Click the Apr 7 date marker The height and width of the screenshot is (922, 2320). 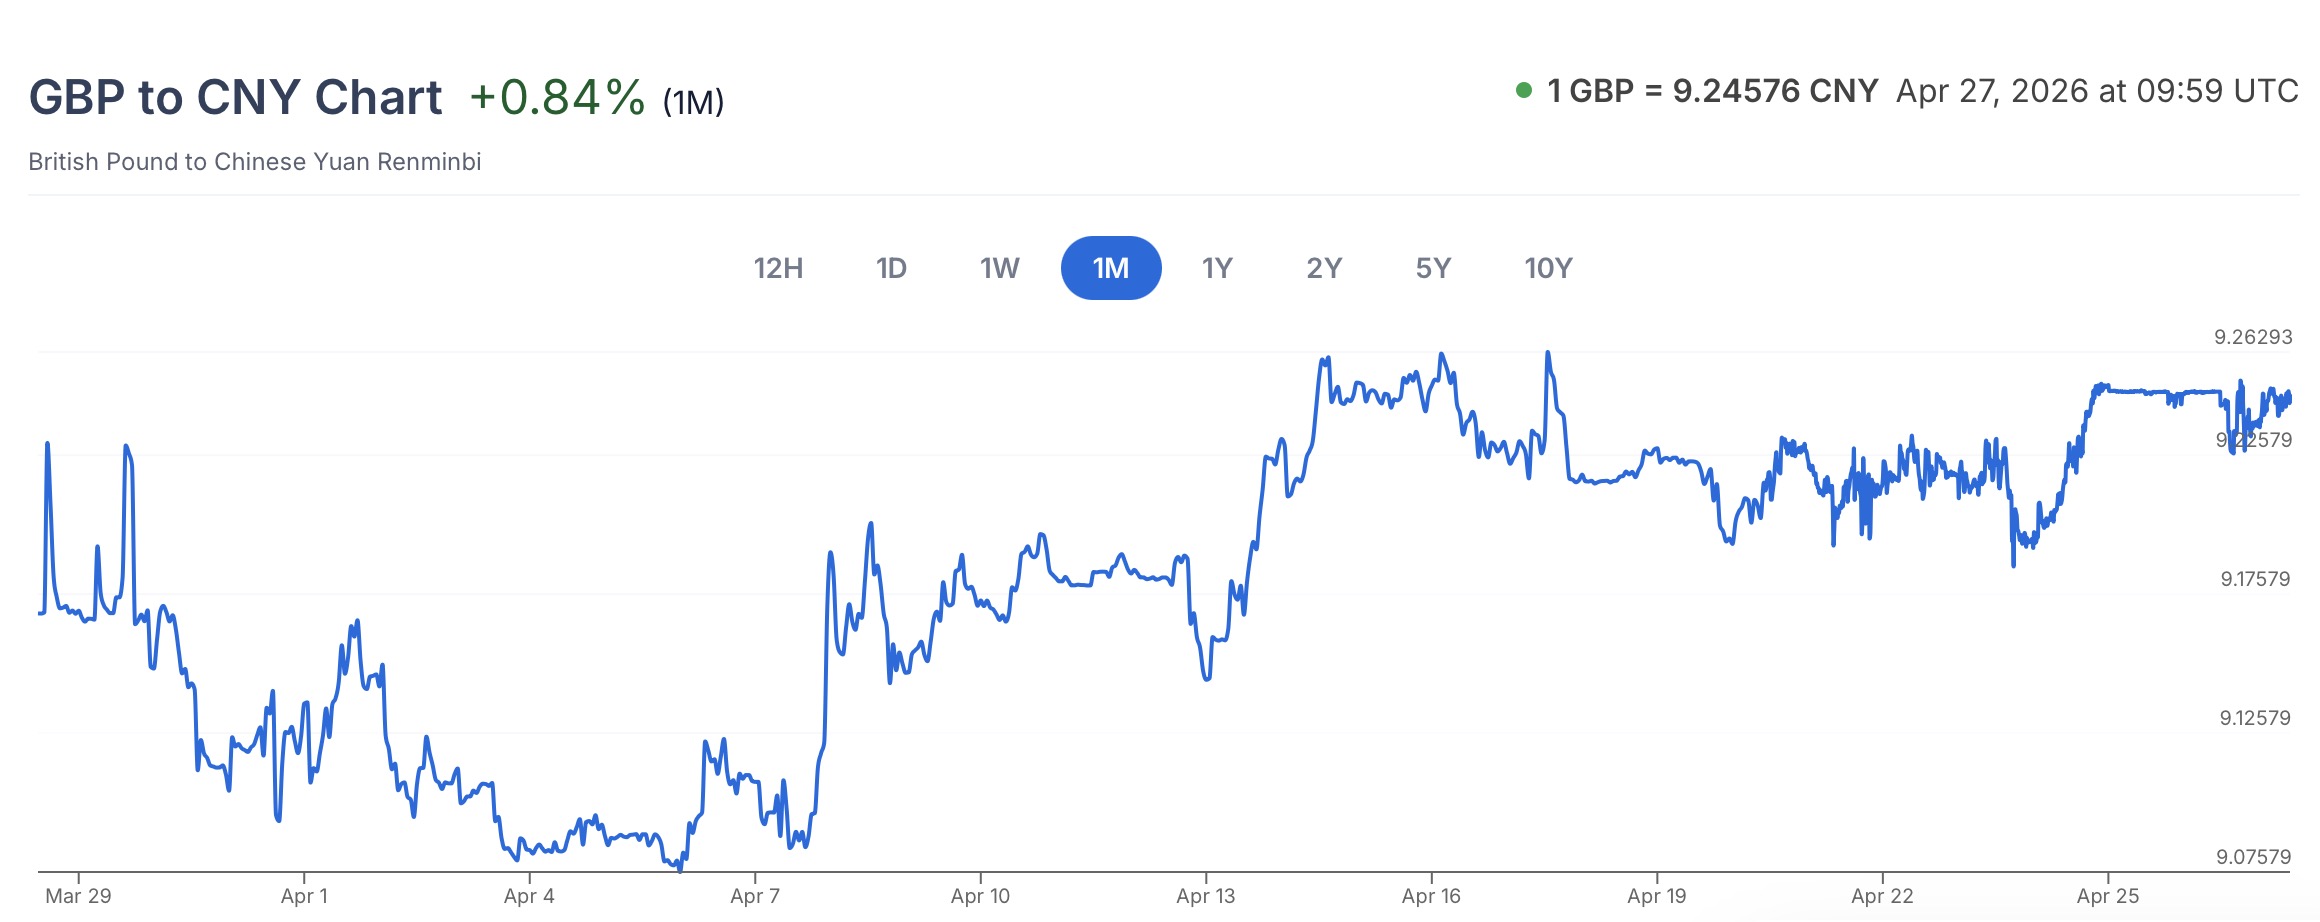coord(755,896)
